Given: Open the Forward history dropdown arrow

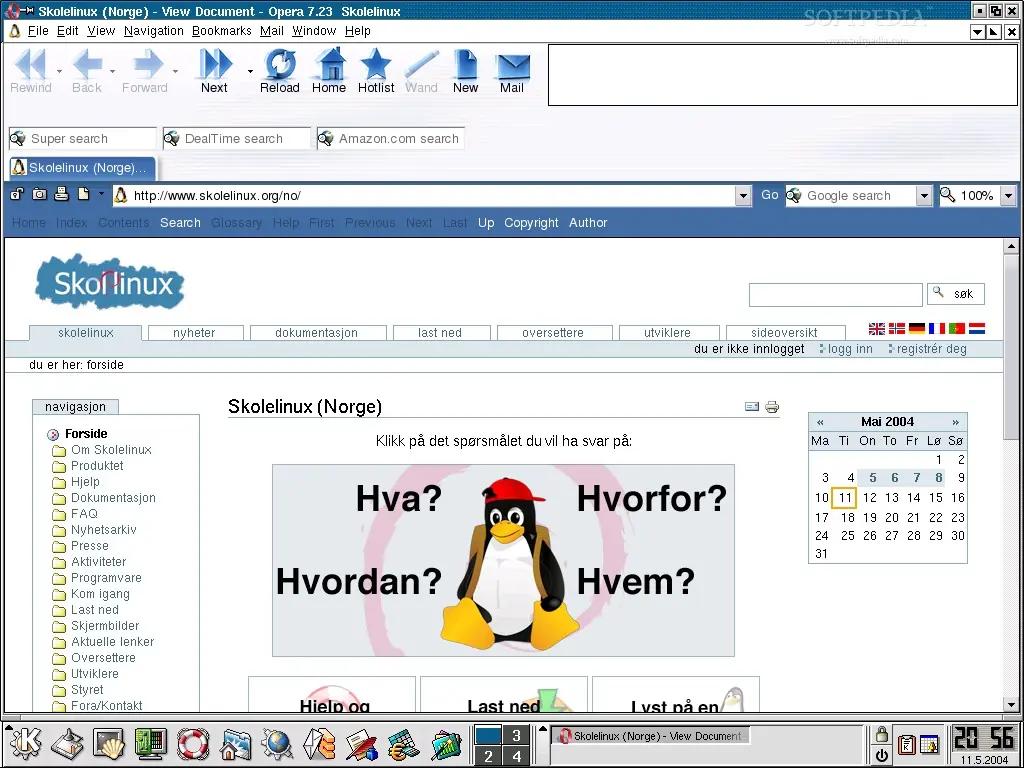Looking at the screenshot, I should point(175,71).
